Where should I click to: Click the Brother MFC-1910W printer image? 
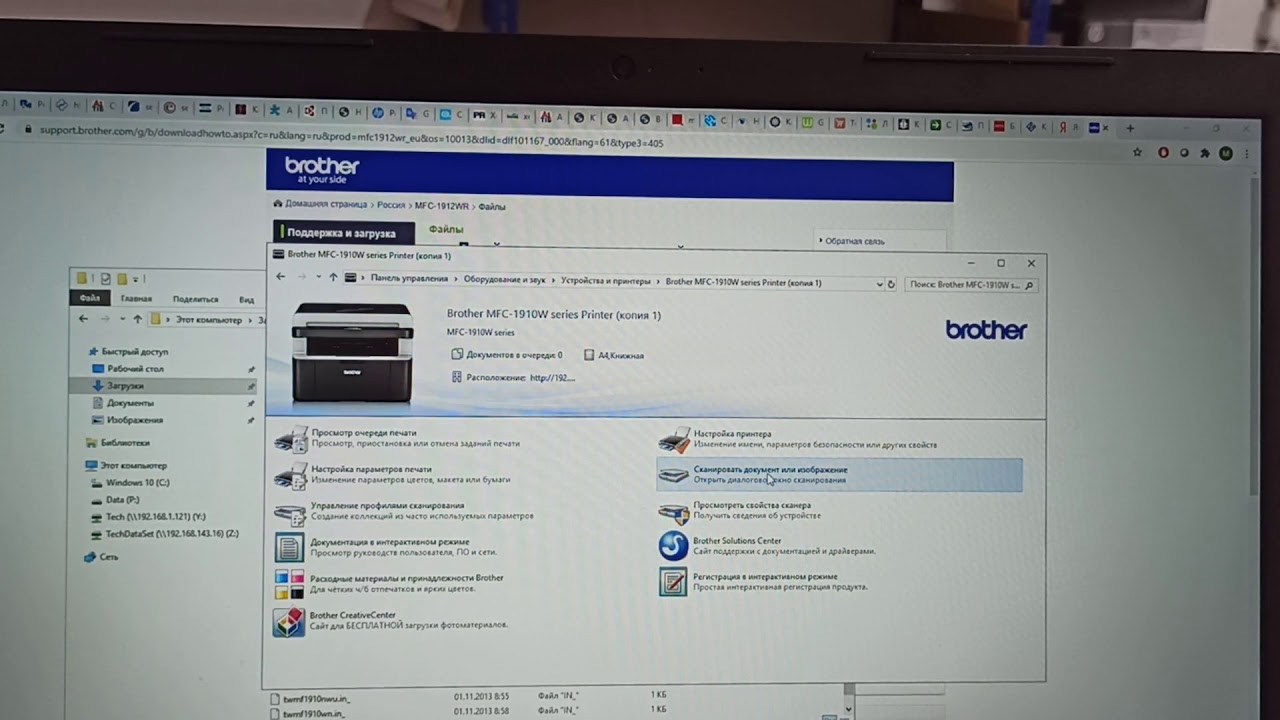click(x=353, y=352)
